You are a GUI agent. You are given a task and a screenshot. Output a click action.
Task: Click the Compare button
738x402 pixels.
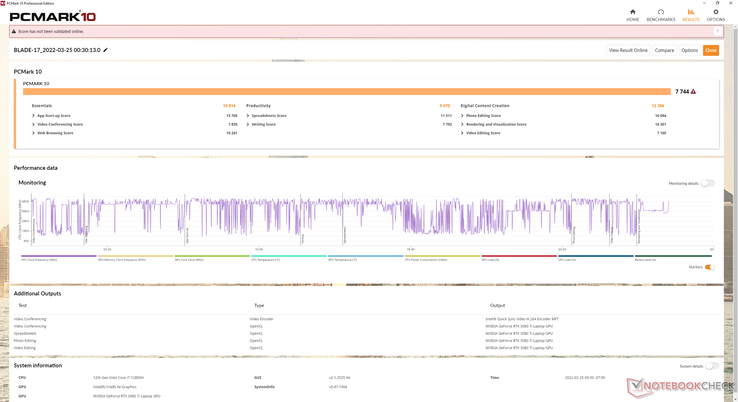[664, 50]
